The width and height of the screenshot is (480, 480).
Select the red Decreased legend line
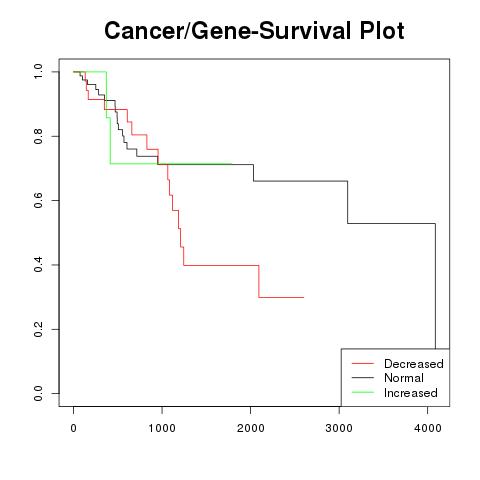363,363
